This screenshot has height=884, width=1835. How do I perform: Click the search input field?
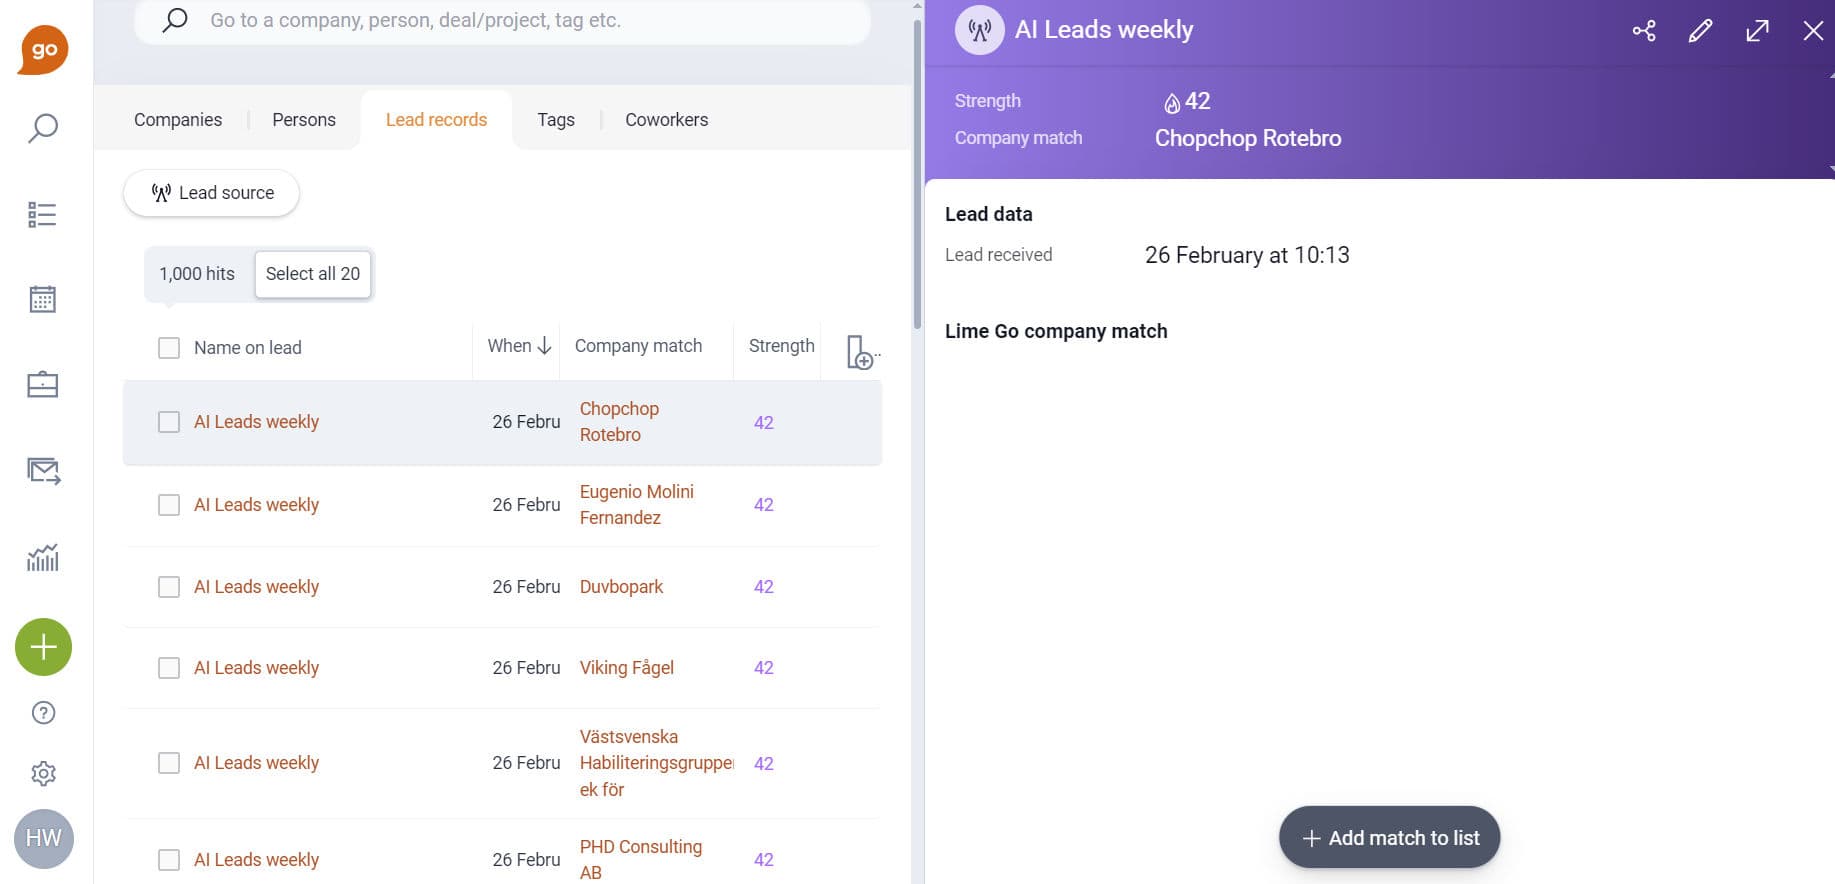[x=502, y=21]
